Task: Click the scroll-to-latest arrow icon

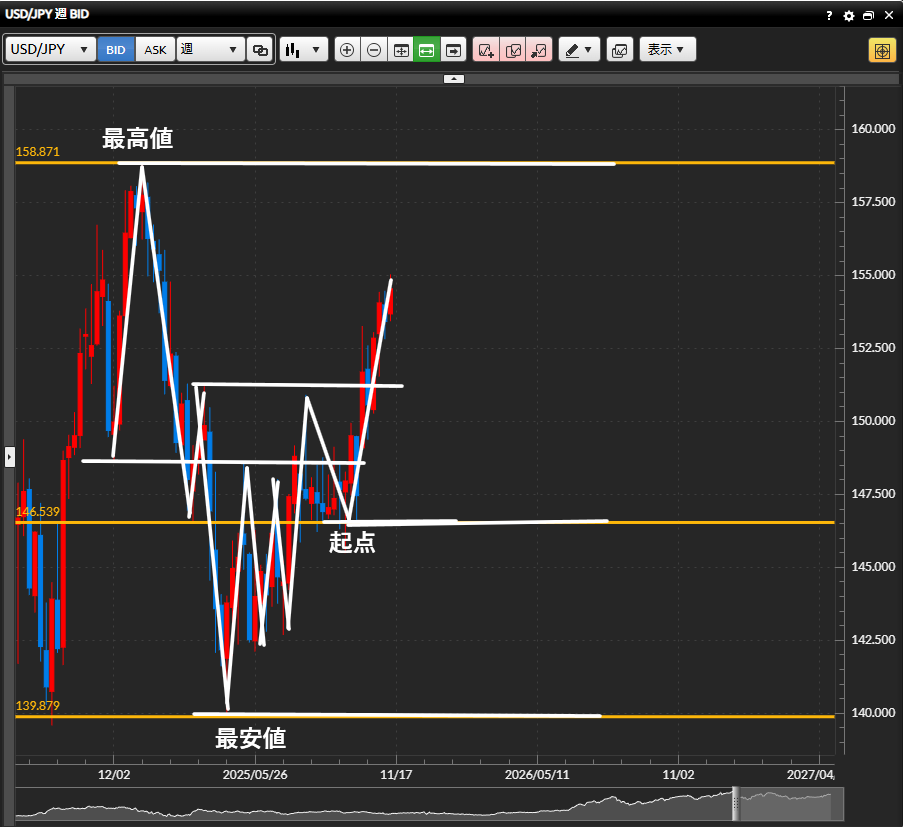Action: click(x=454, y=50)
